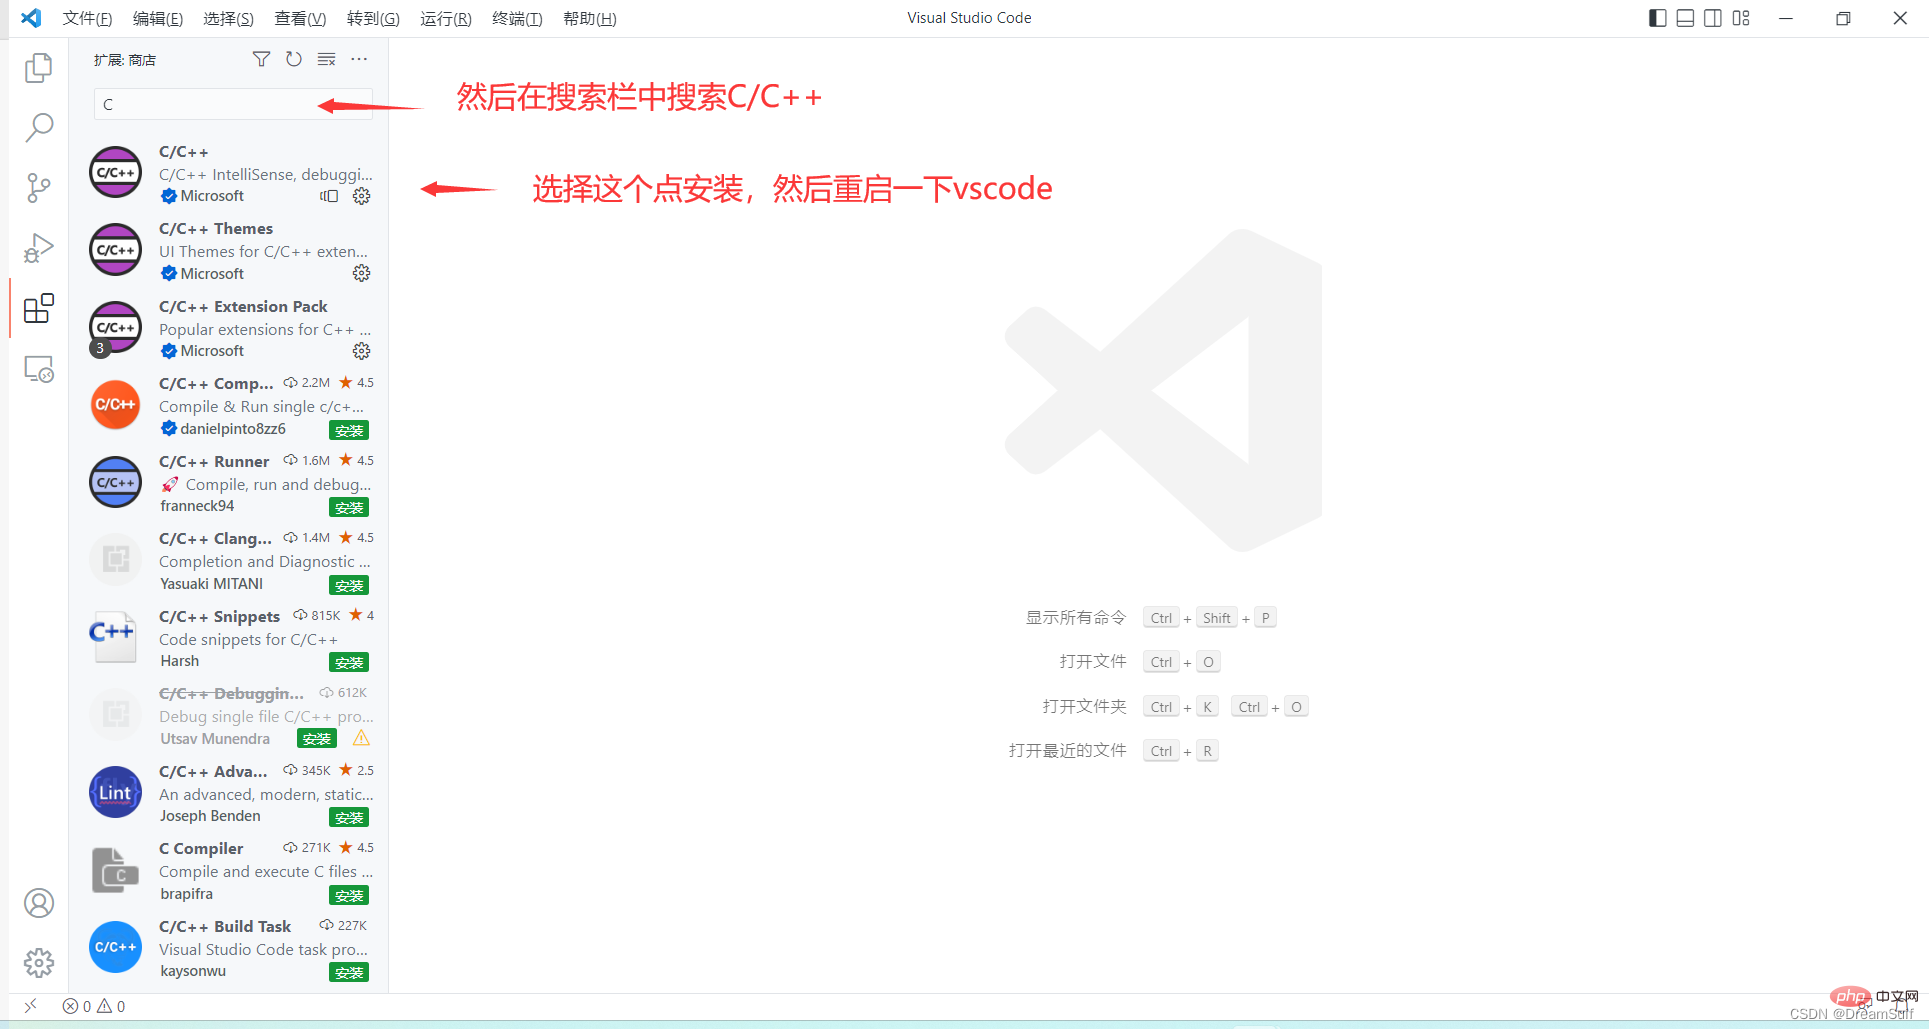
Task: Toggle the bottom panel visibility
Action: [x=1685, y=17]
